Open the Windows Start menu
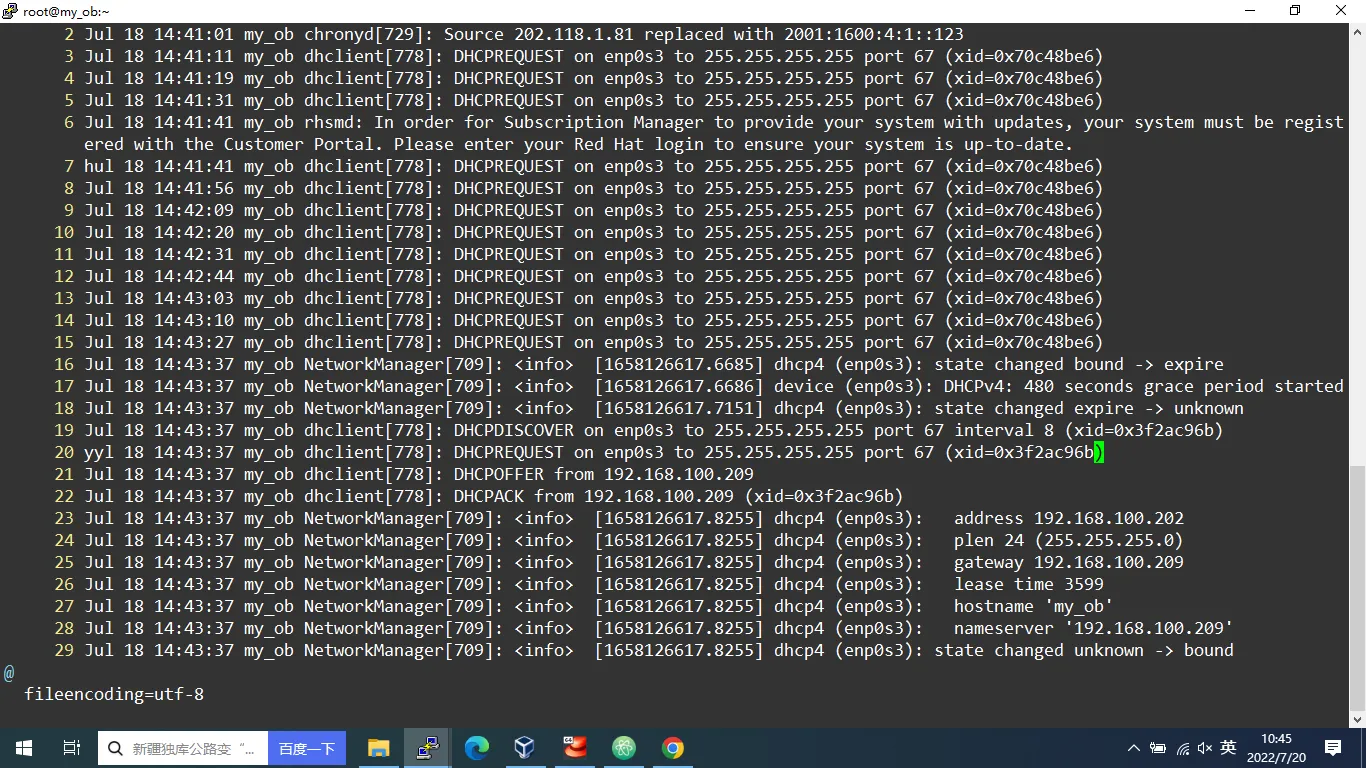Screen dimensions: 1366x768 (24, 748)
